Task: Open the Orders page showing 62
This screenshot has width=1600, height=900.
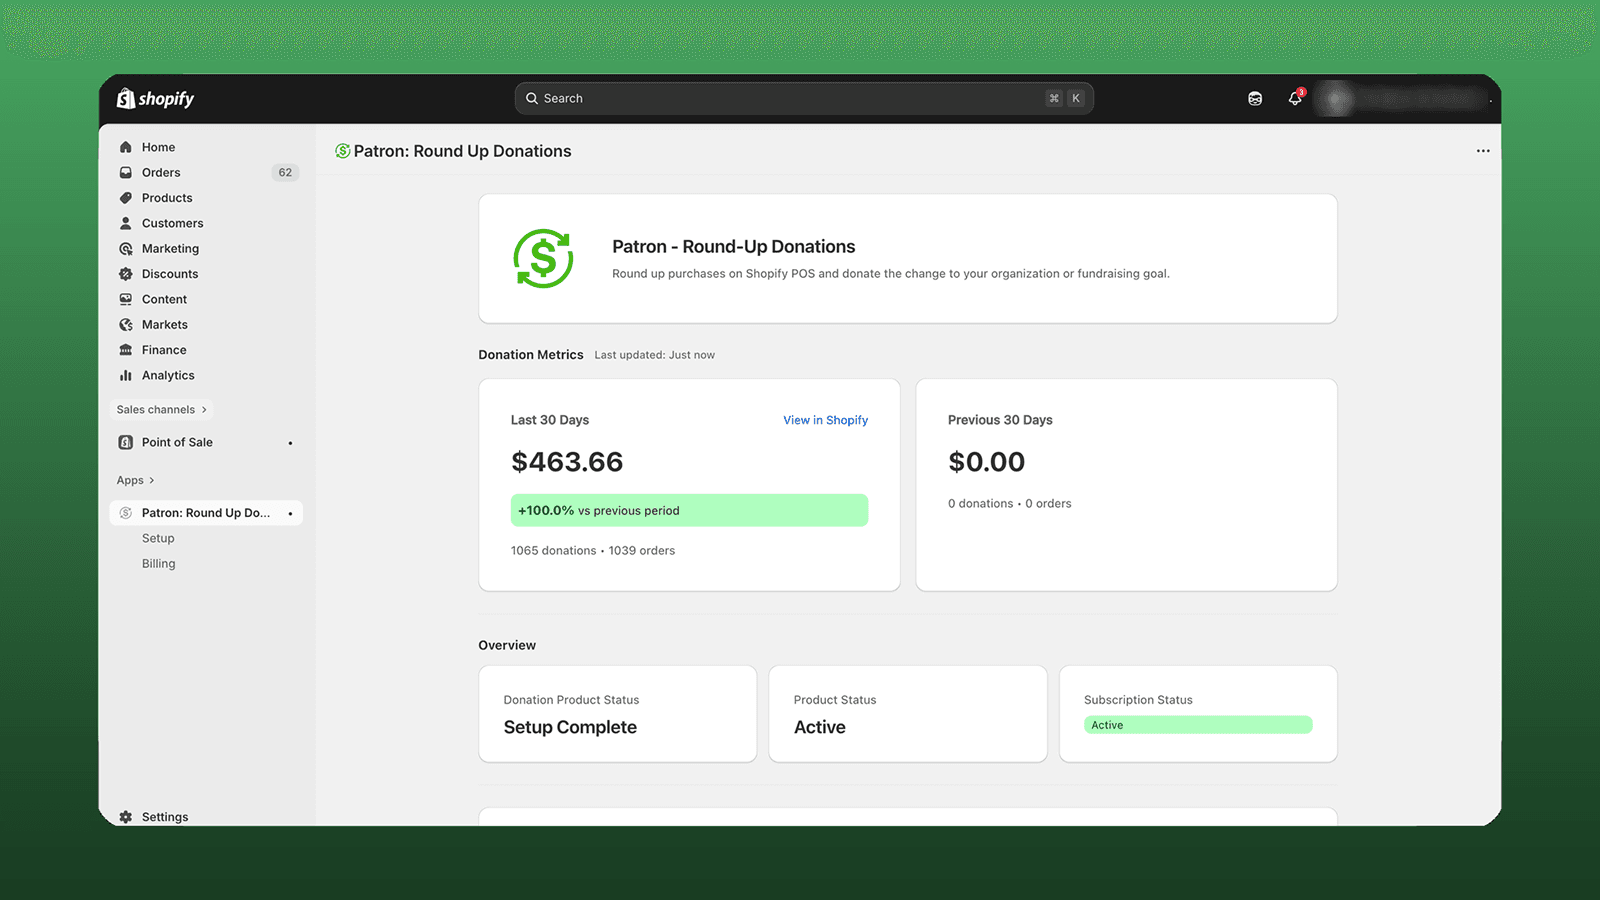Action: click(160, 172)
